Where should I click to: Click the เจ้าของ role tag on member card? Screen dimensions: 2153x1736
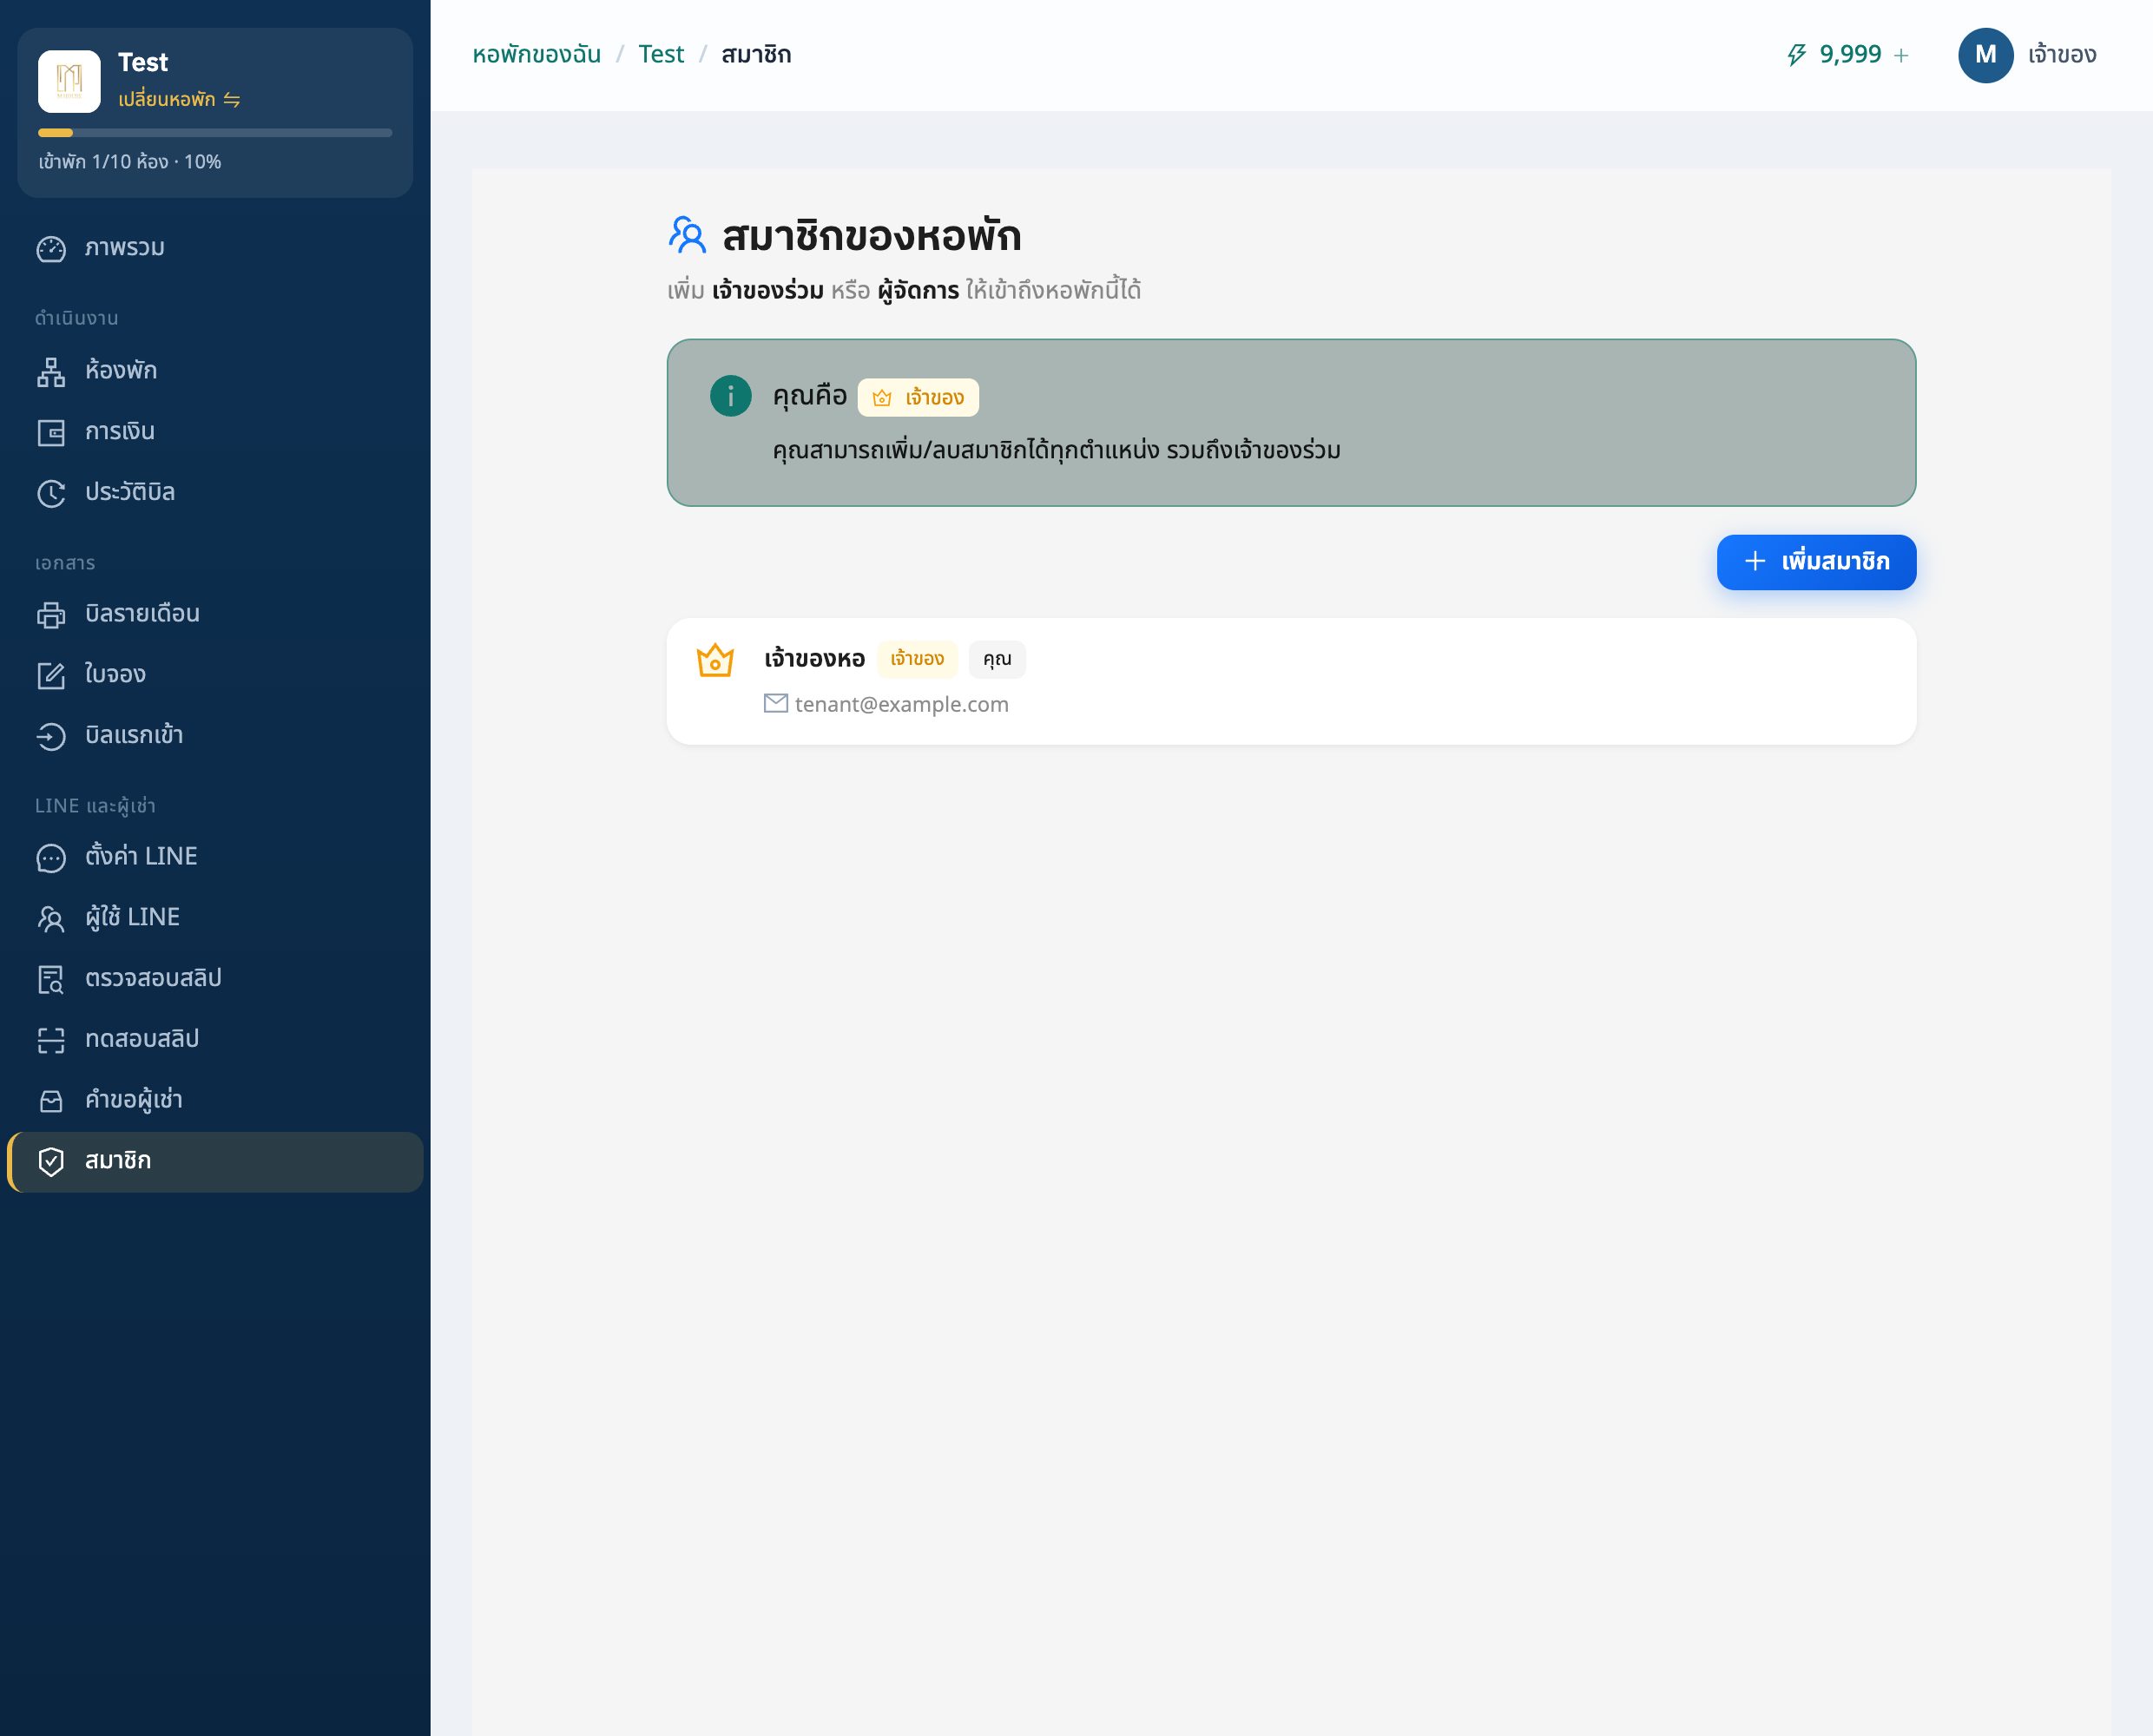917,659
